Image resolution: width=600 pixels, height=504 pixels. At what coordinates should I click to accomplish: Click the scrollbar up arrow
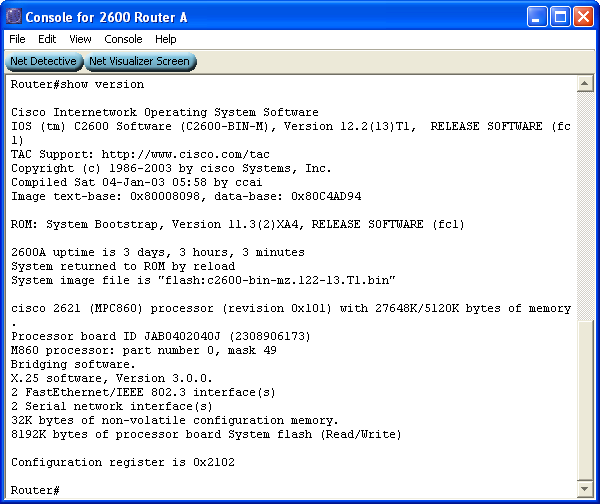coord(585,83)
